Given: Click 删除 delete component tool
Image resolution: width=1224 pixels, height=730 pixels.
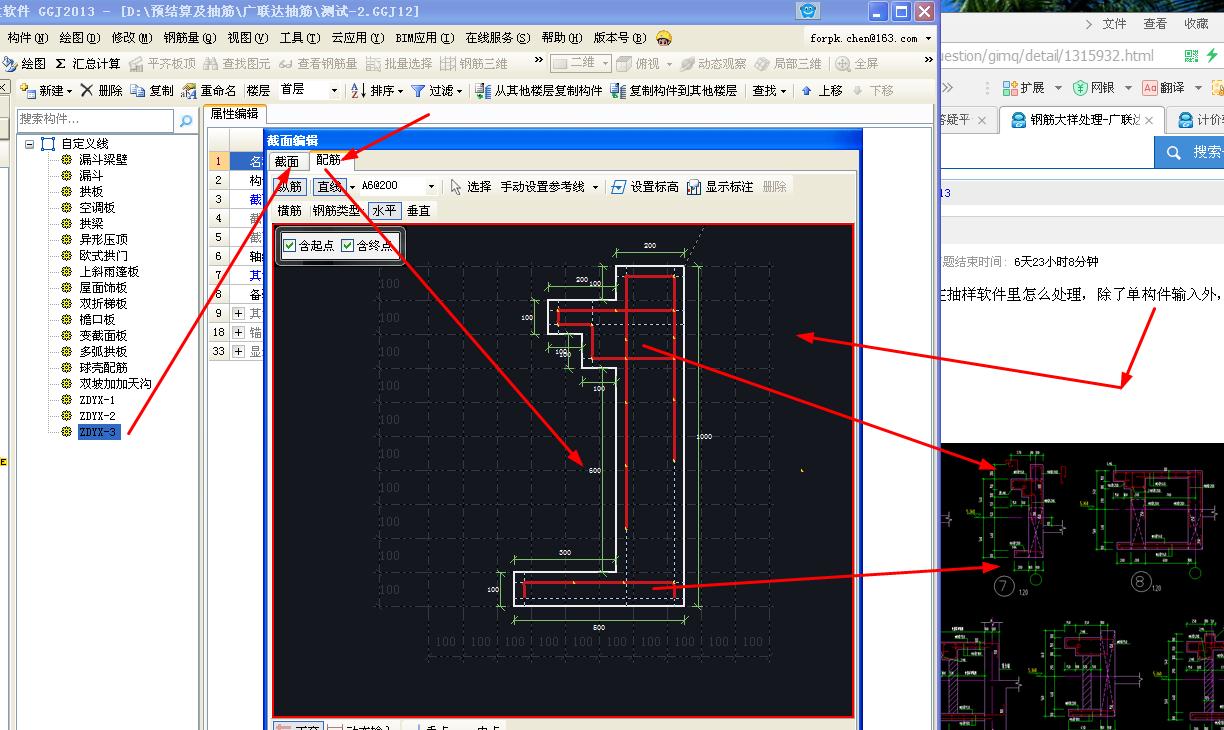Looking at the screenshot, I should (x=102, y=90).
